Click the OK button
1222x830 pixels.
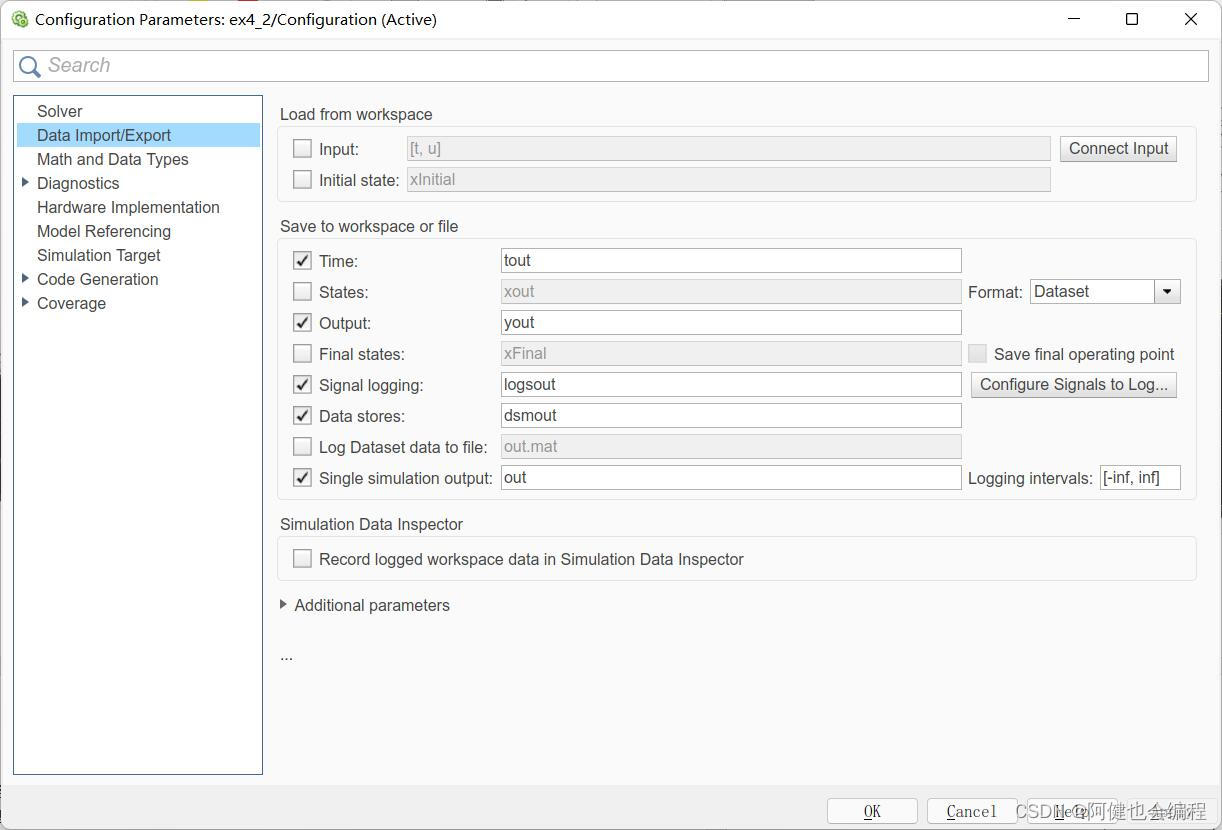(872, 811)
